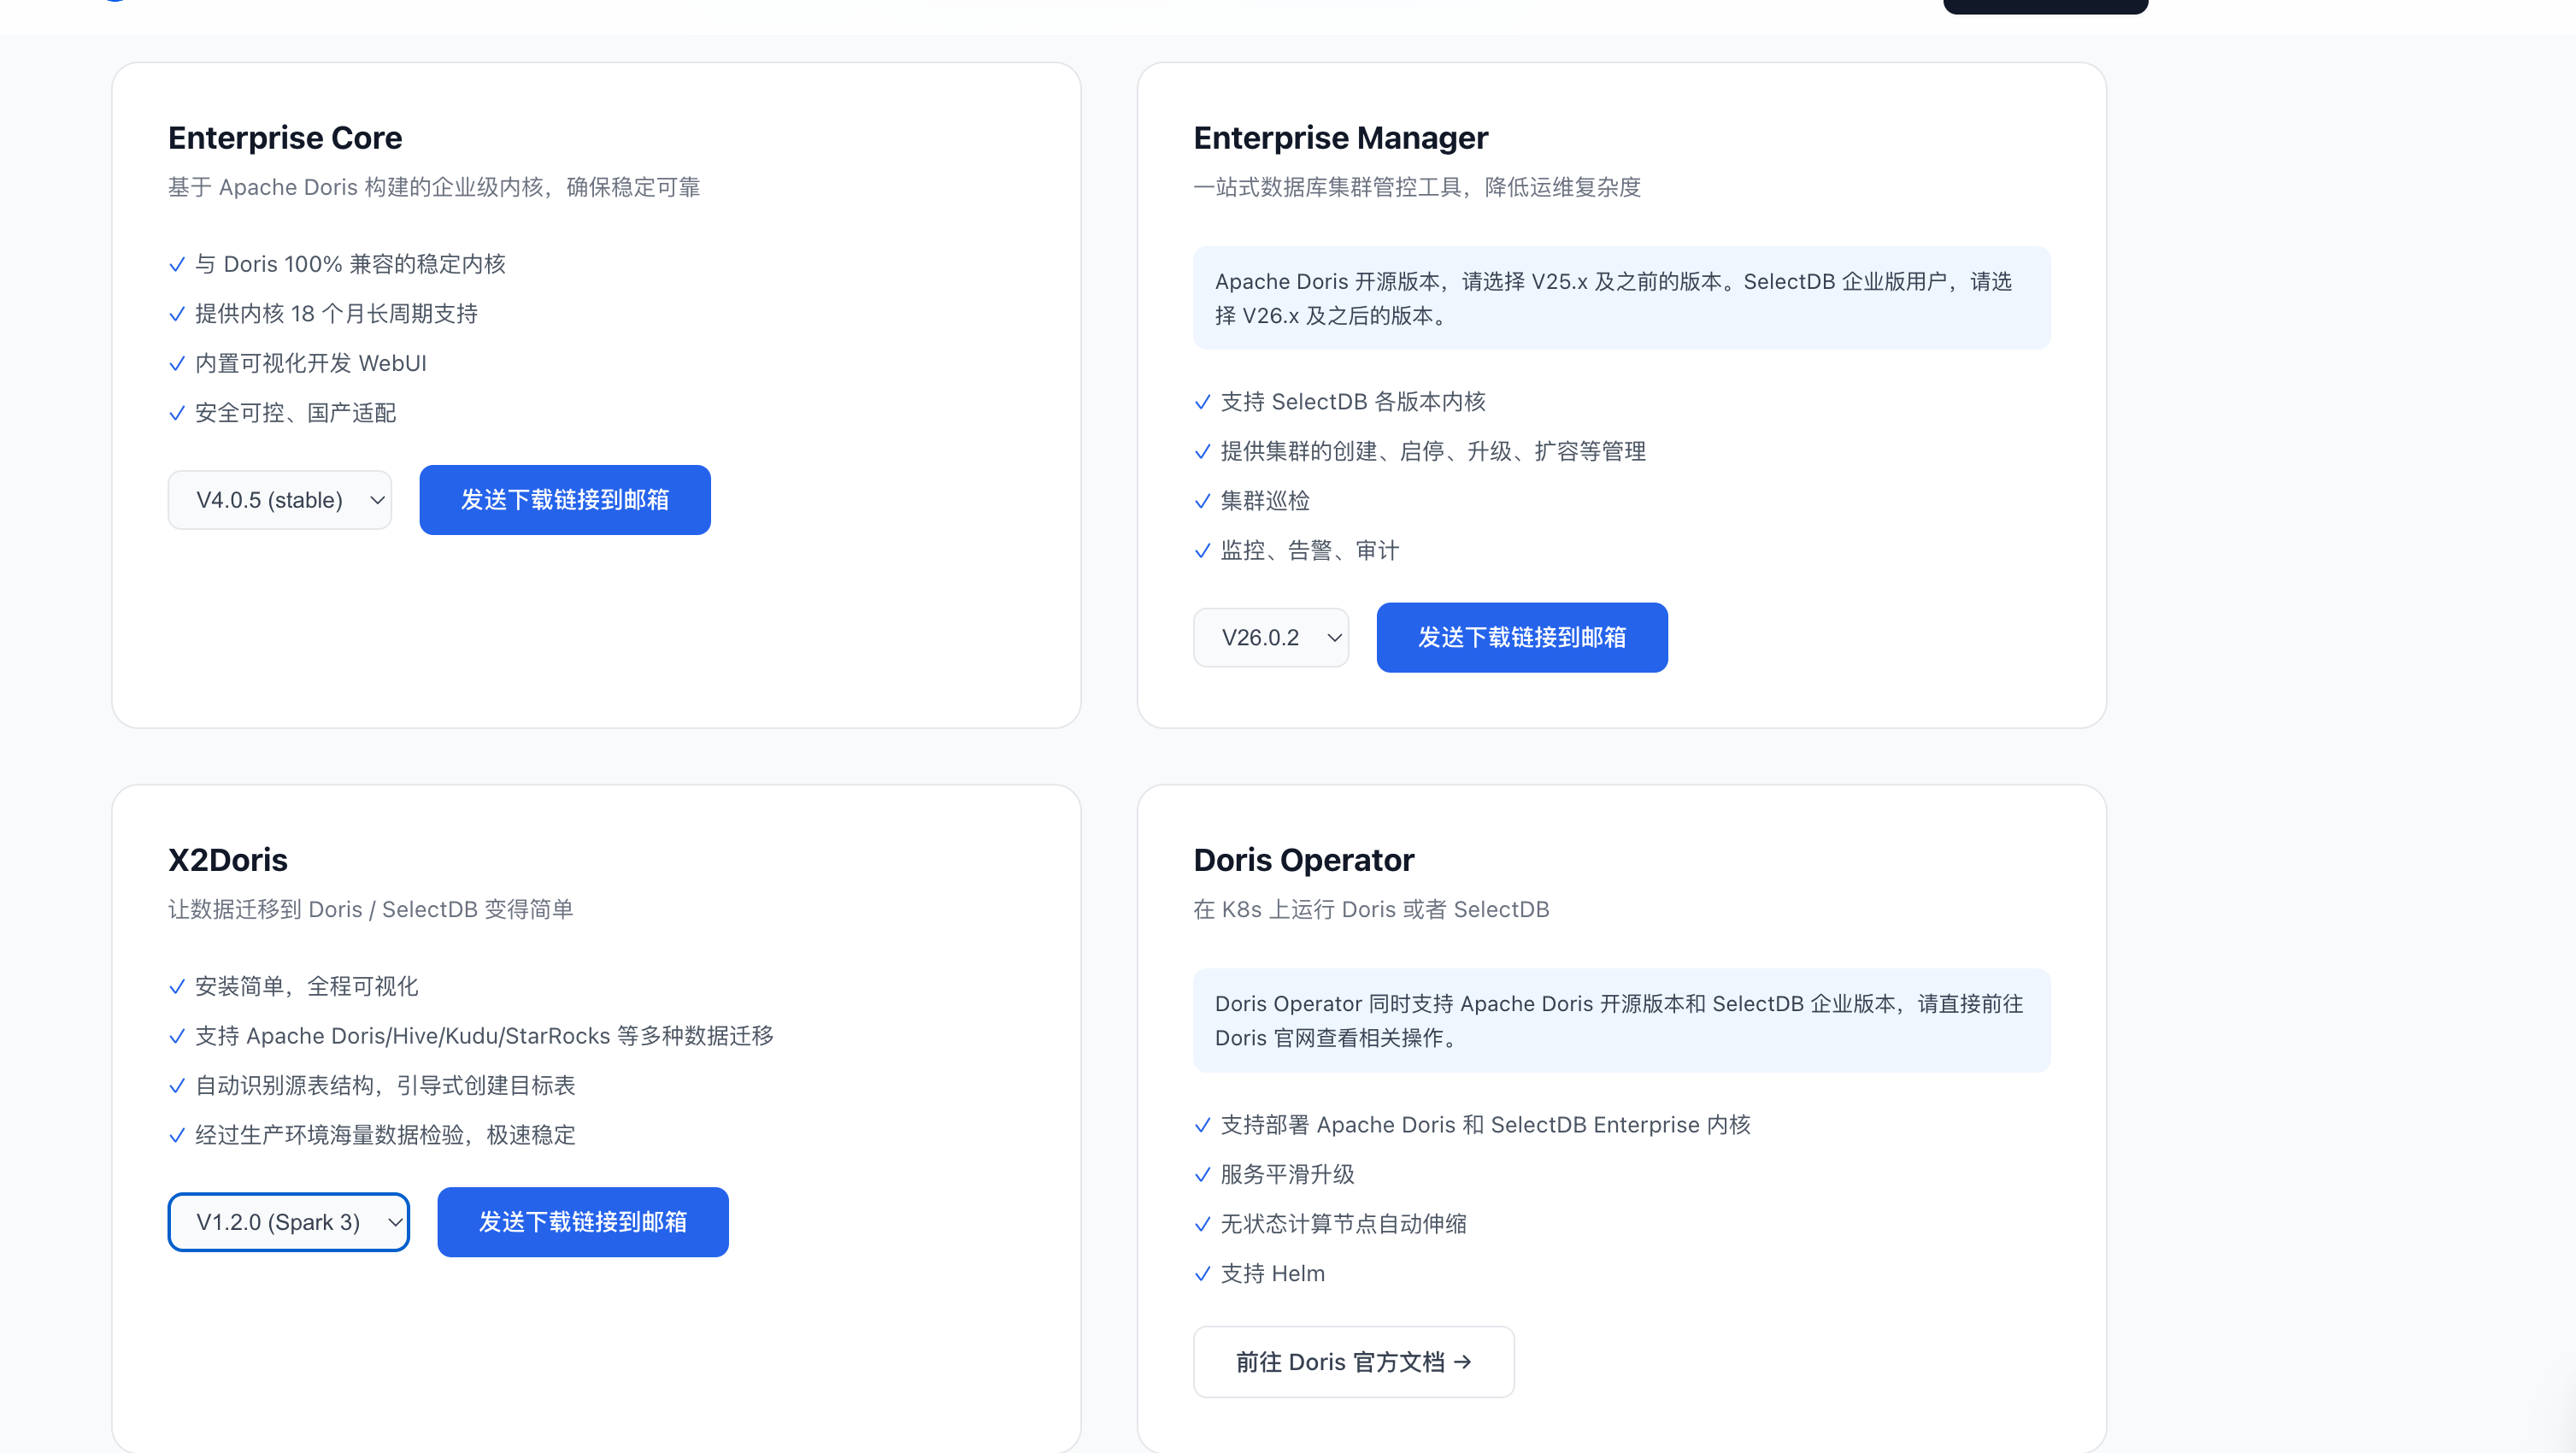Click checkmark beside '监控、告警、审计'
Image resolution: width=2576 pixels, height=1453 pixels.
click(1202, 550)
